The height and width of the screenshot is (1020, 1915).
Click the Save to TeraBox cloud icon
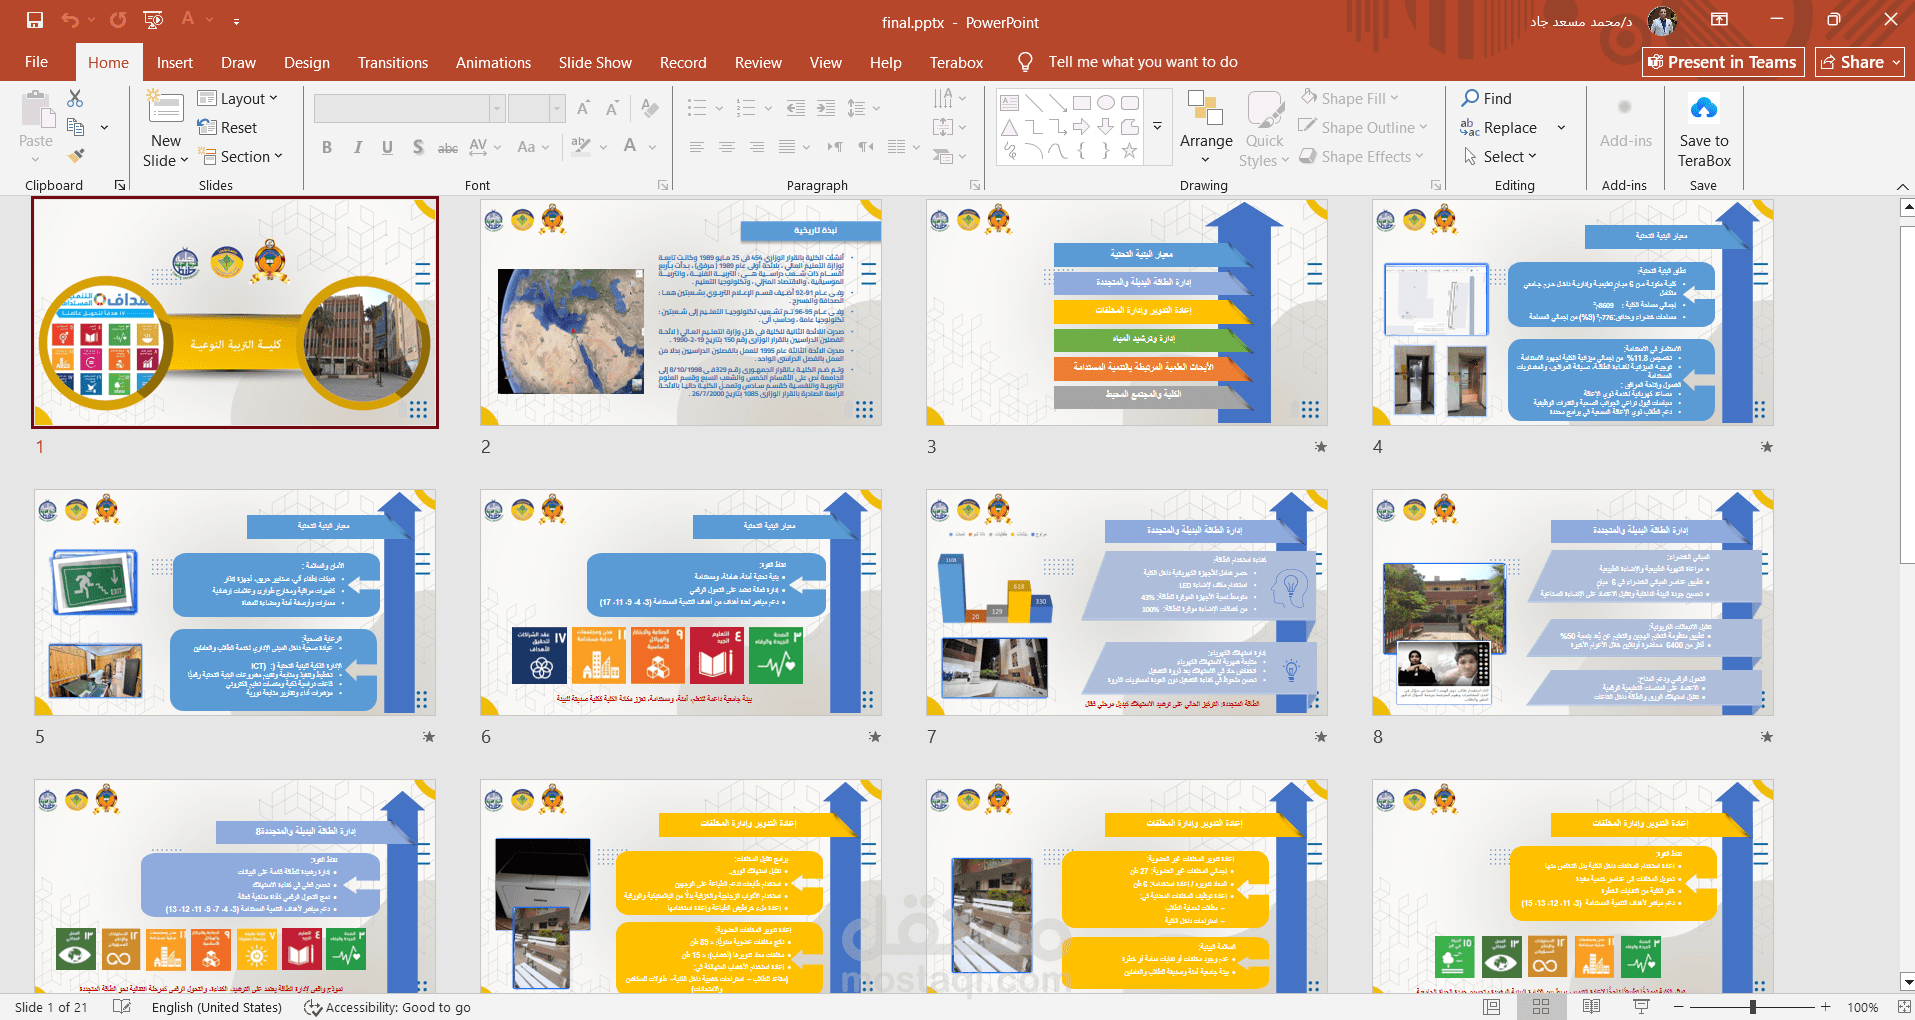[x=1704, y=107]
